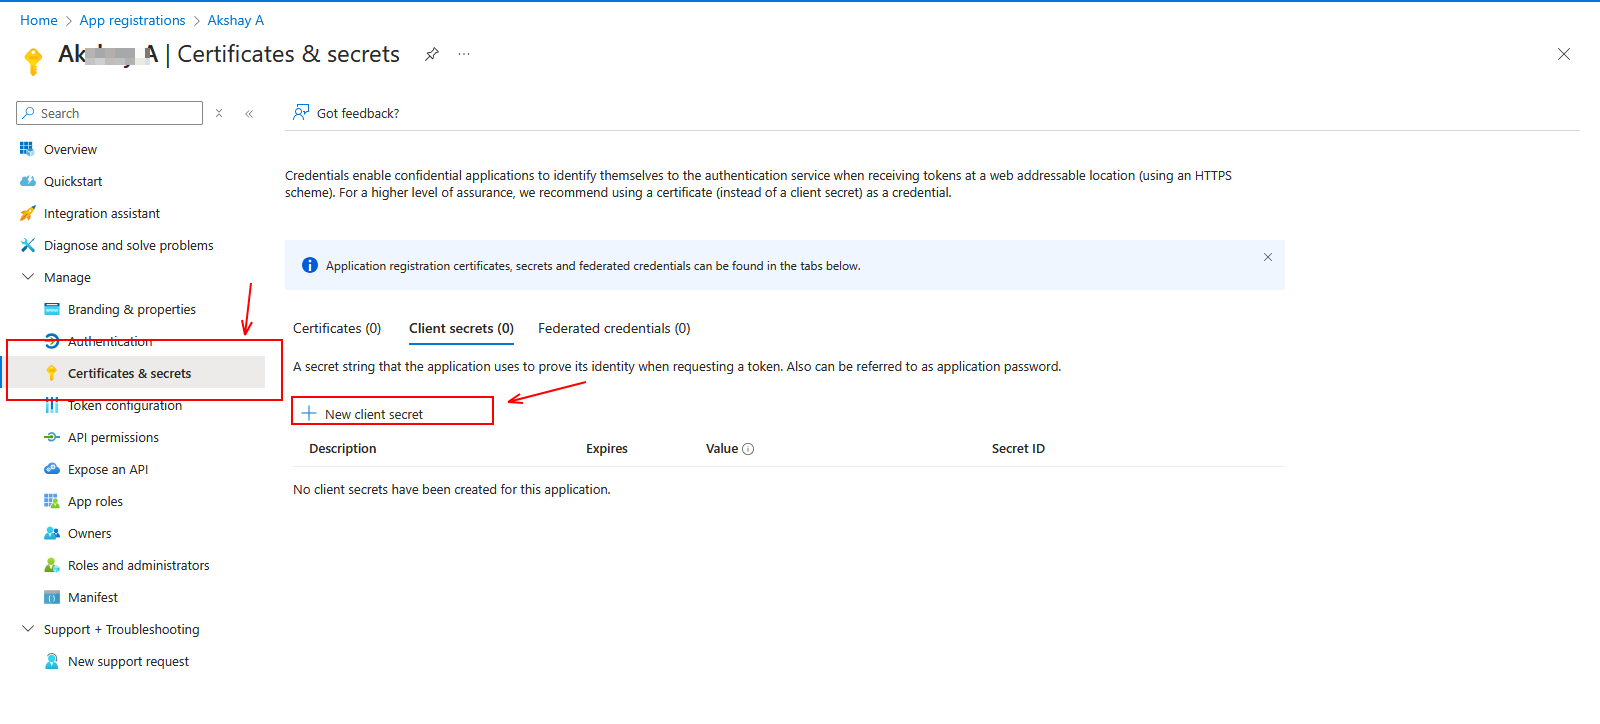Click the blue info icon in the banner
Viewport: 1600px width, 724px height.
[310, 265]
